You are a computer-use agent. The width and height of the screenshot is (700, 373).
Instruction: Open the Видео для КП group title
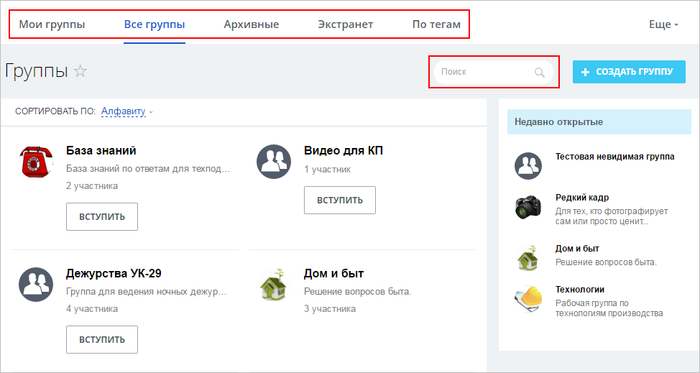343,151
